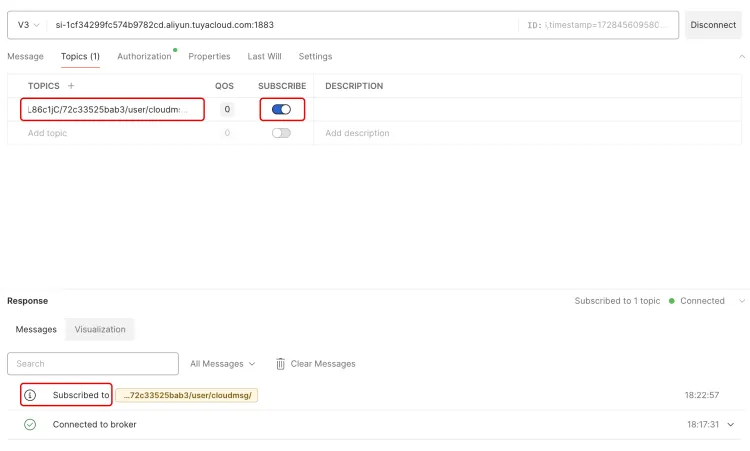Screen dimensions: 750x451
Task: Open the Visualization response tab
Action: pyautogui.click(x=100, y=330)
